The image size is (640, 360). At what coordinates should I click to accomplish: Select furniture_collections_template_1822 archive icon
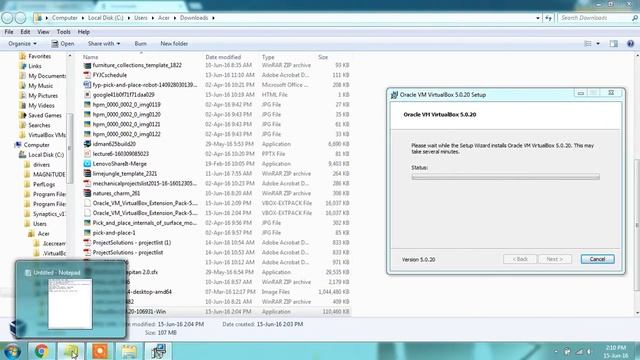click(x=87, y=65)
